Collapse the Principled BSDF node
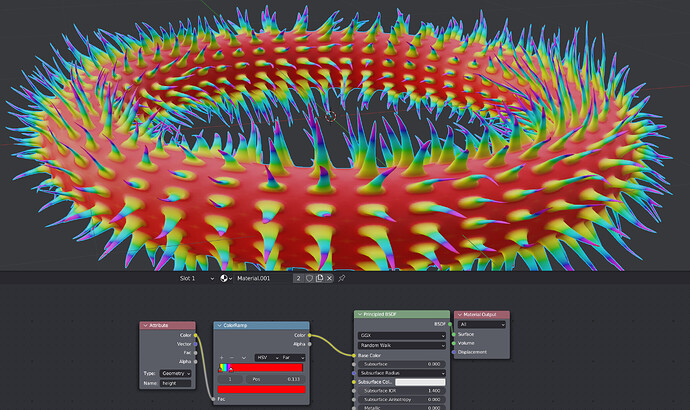690x410 pixels. (360, 315)
